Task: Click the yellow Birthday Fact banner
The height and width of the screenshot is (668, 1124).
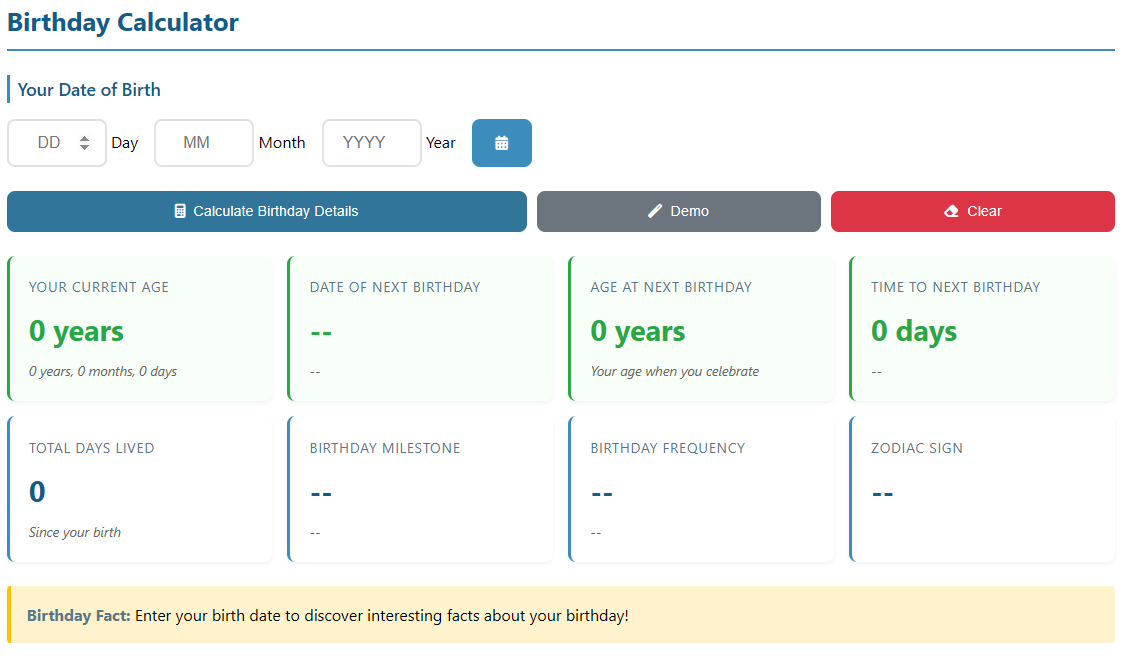Action: point(560,615)
